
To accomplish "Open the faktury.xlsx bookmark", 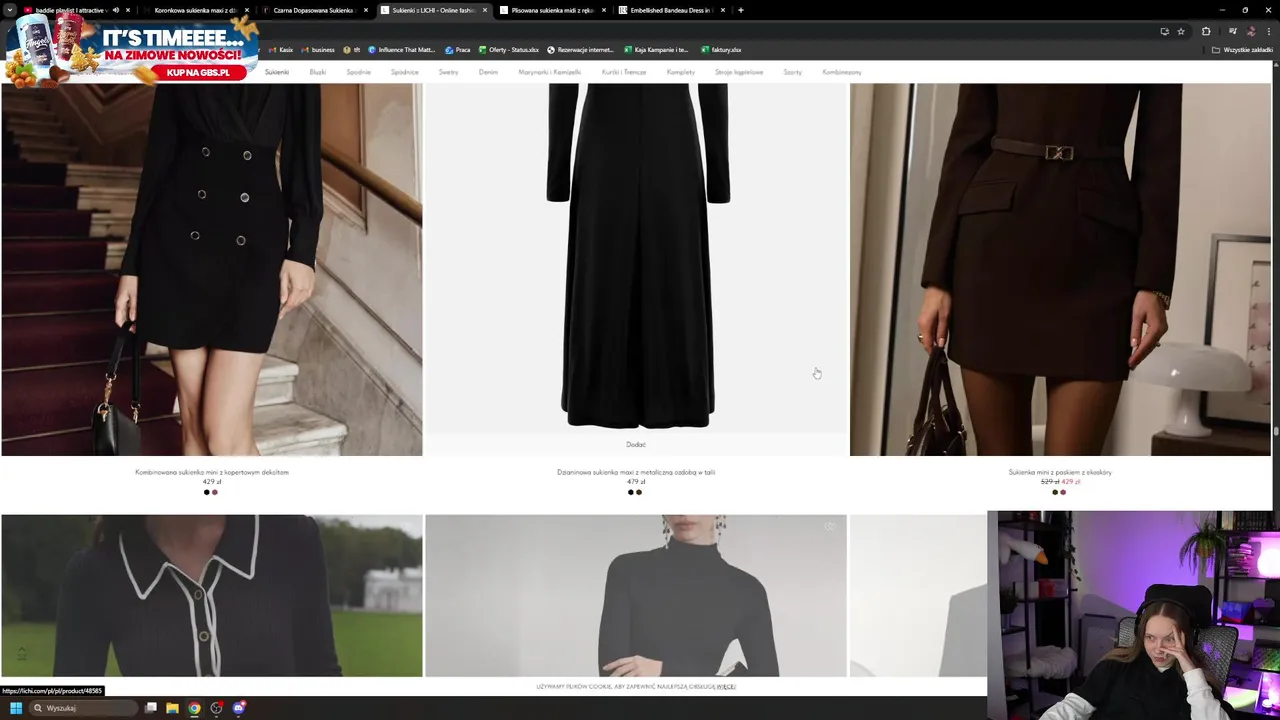I will coord(721,49).
